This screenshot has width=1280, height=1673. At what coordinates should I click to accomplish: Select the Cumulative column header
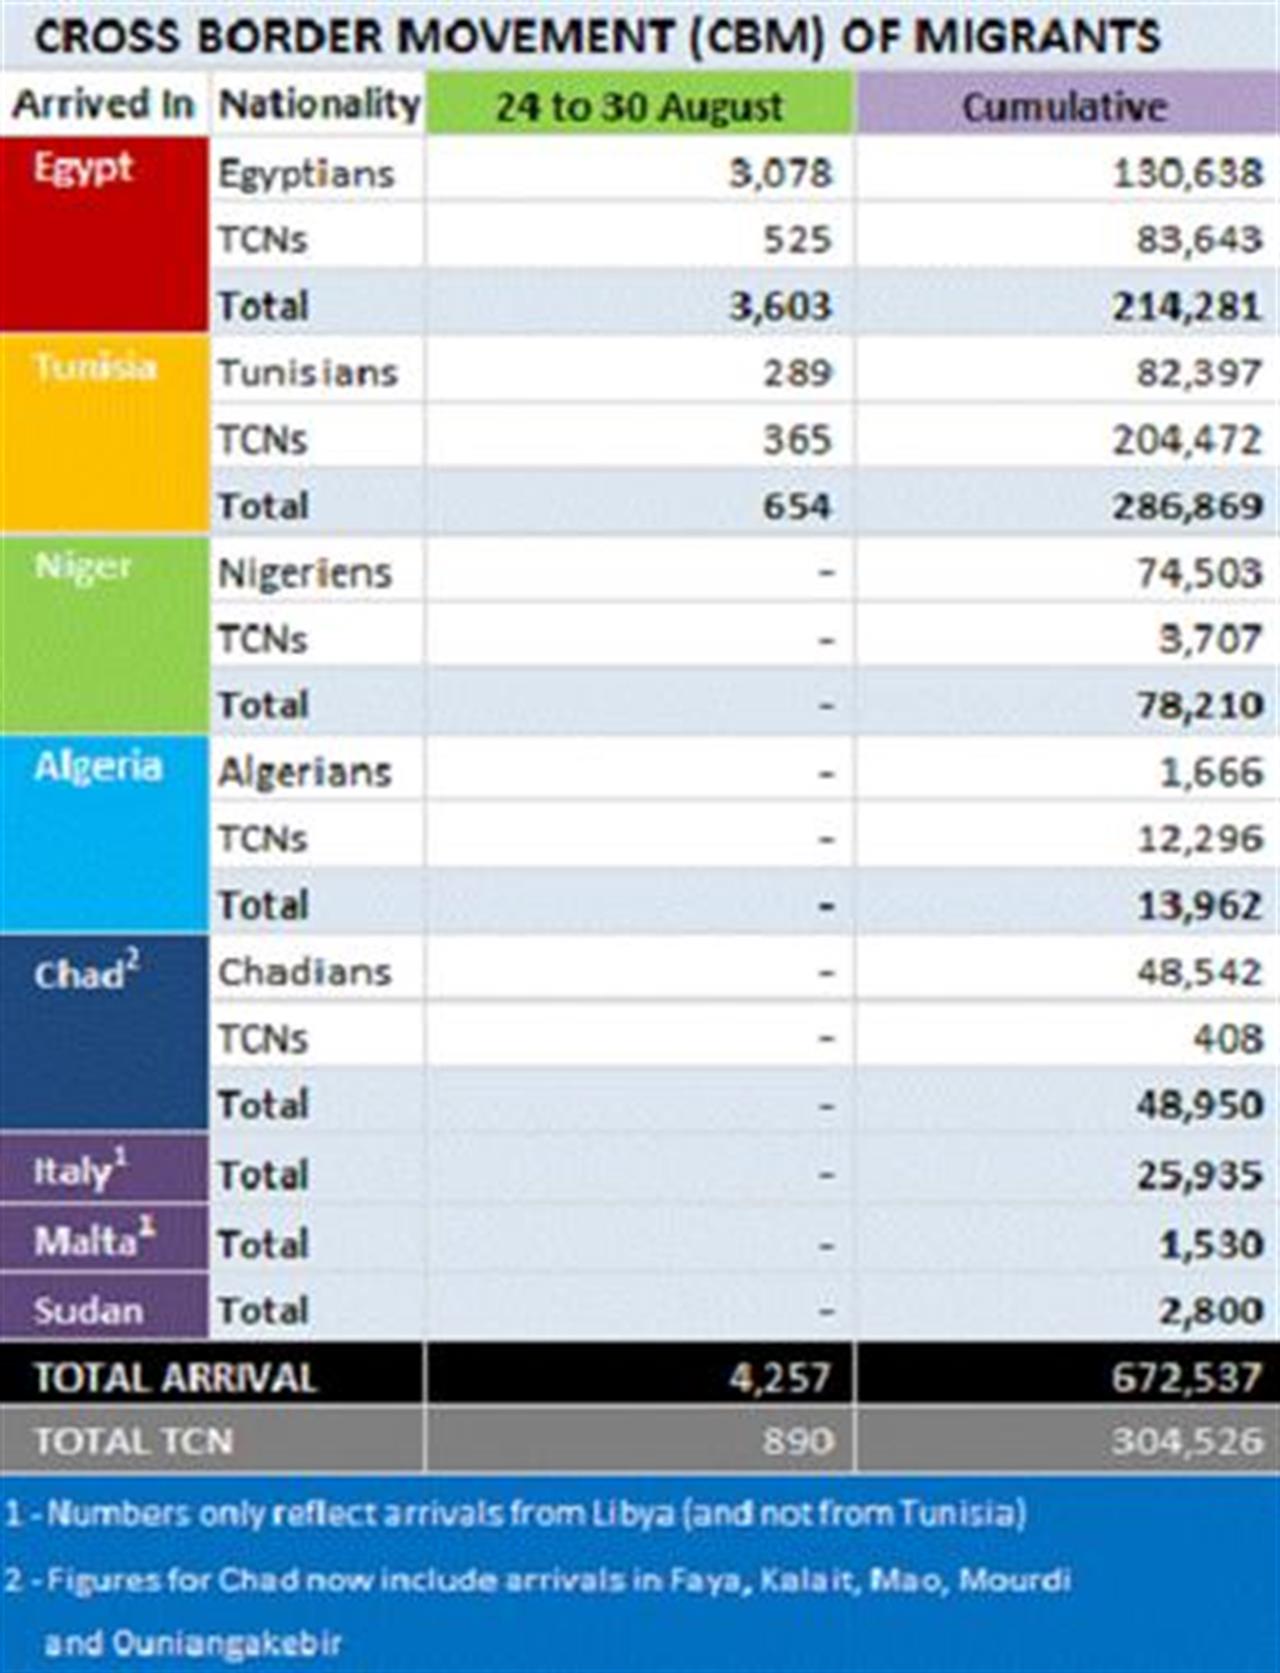(x=1068, y=103)
